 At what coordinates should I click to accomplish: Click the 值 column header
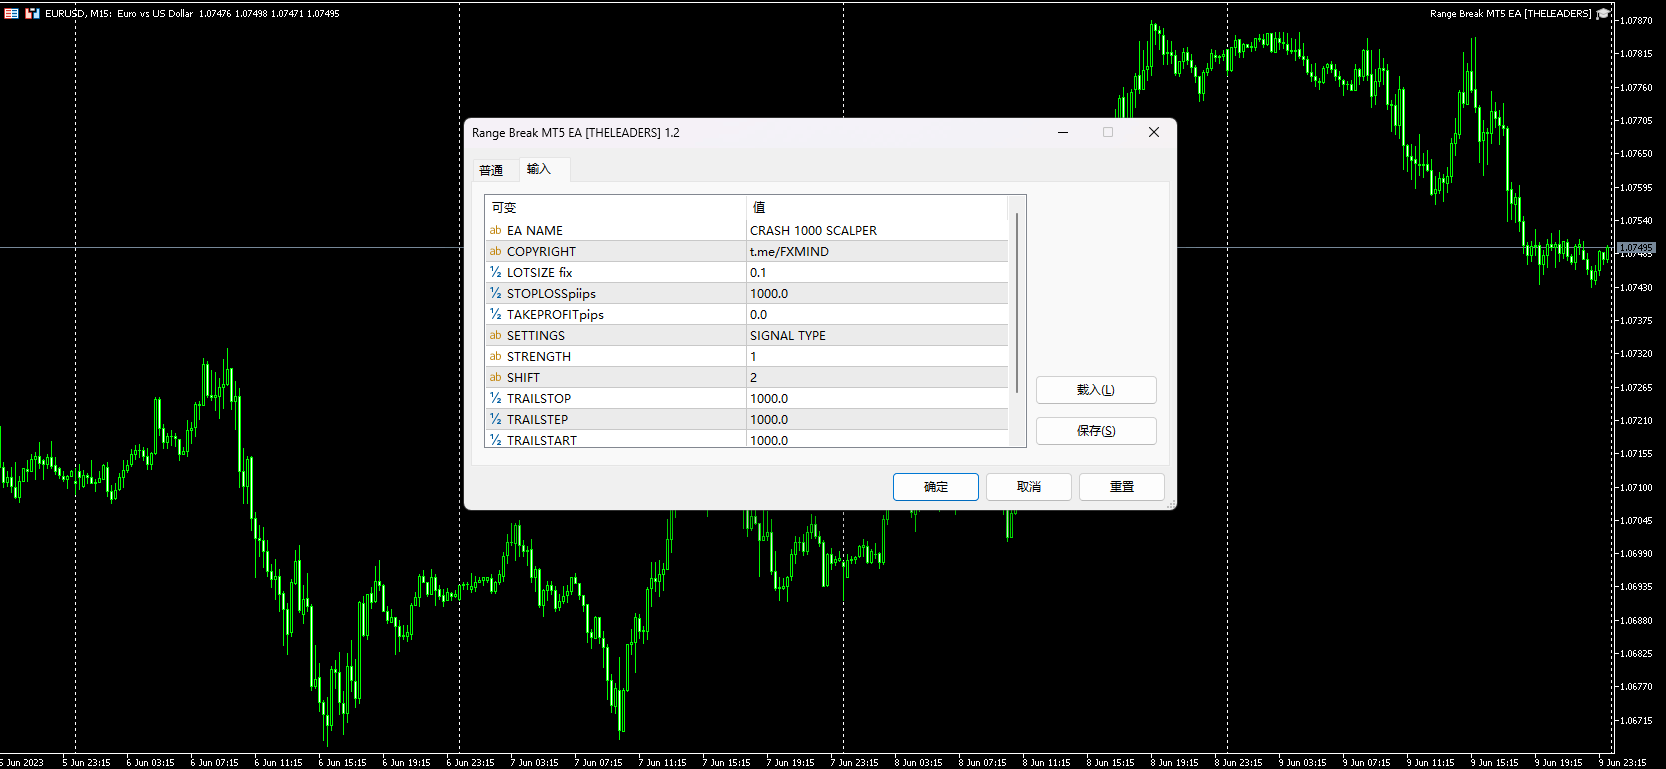(878, 208)
